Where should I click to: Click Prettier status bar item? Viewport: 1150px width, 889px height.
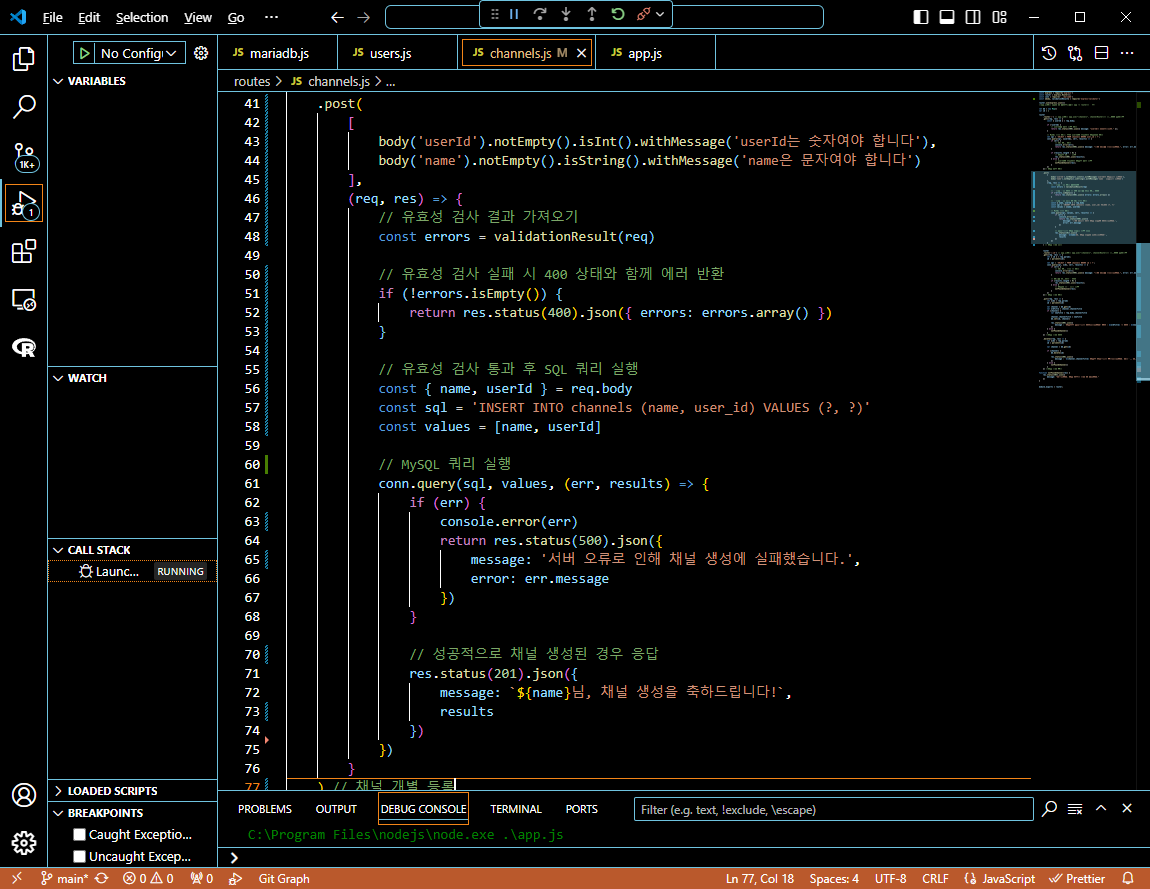click(x=1077, y=878)
